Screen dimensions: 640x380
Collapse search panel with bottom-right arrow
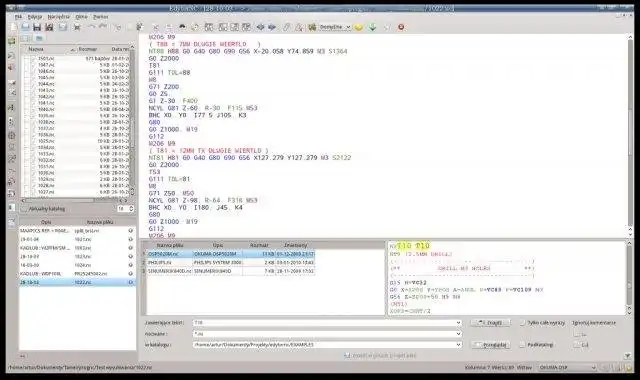pos(627,356)
